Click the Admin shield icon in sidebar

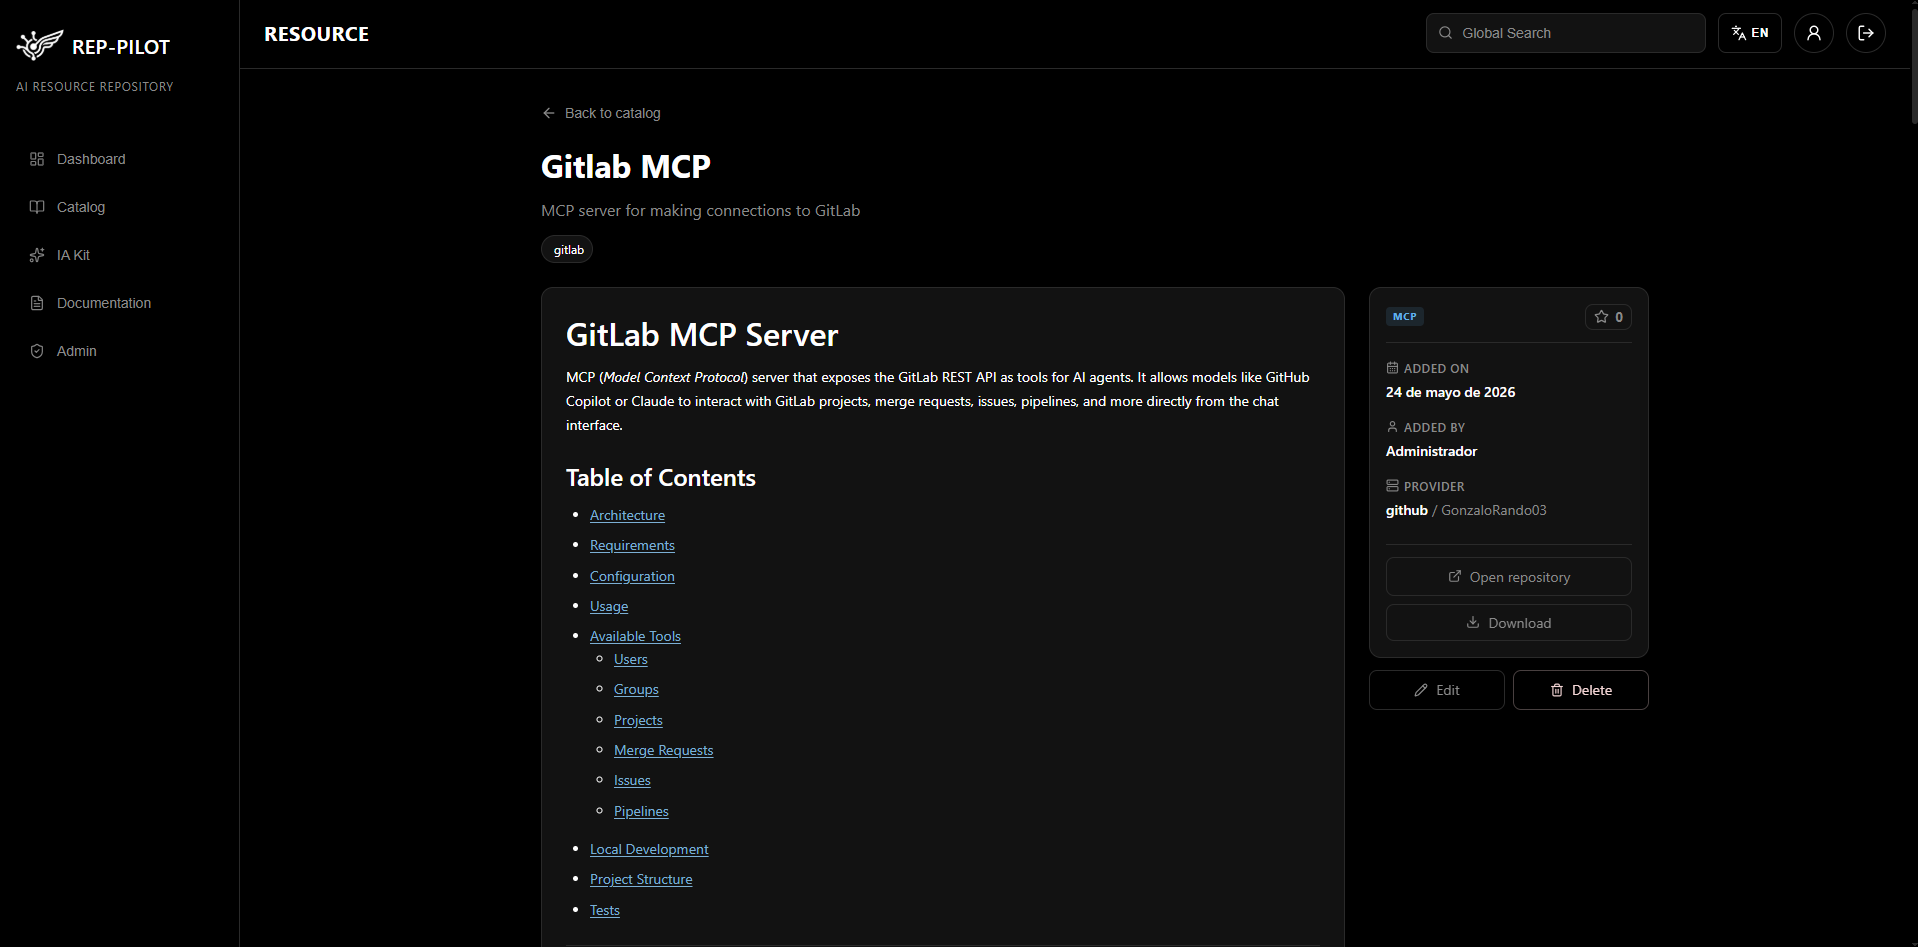[x=37, y=351]
